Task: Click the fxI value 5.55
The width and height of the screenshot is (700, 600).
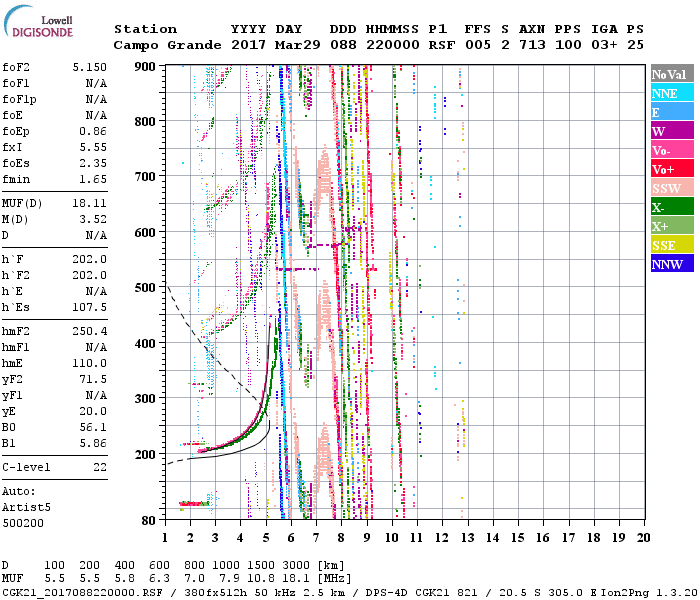Action: pos(93,147)
